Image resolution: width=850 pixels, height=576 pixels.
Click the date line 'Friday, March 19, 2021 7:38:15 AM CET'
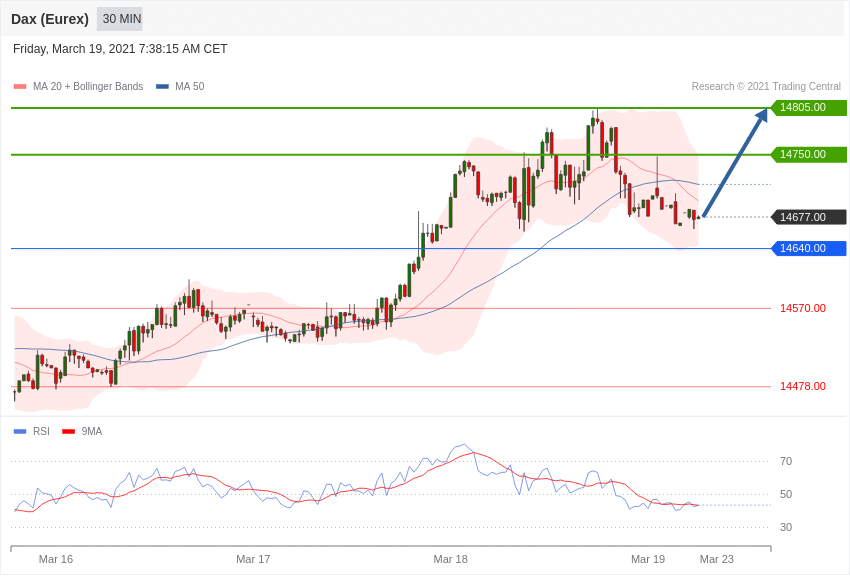120,49
